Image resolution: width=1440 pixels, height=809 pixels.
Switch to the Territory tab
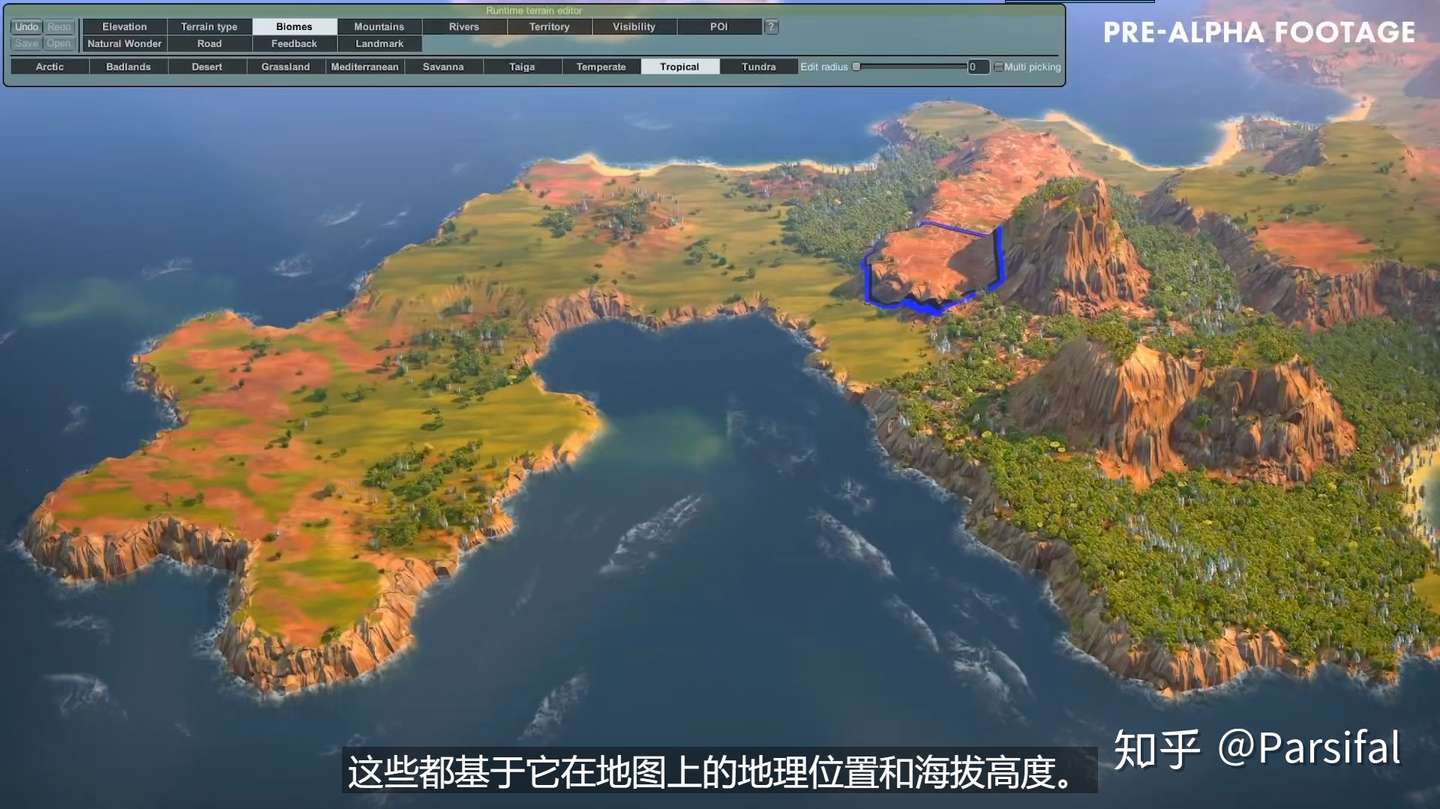pos(549,27)
